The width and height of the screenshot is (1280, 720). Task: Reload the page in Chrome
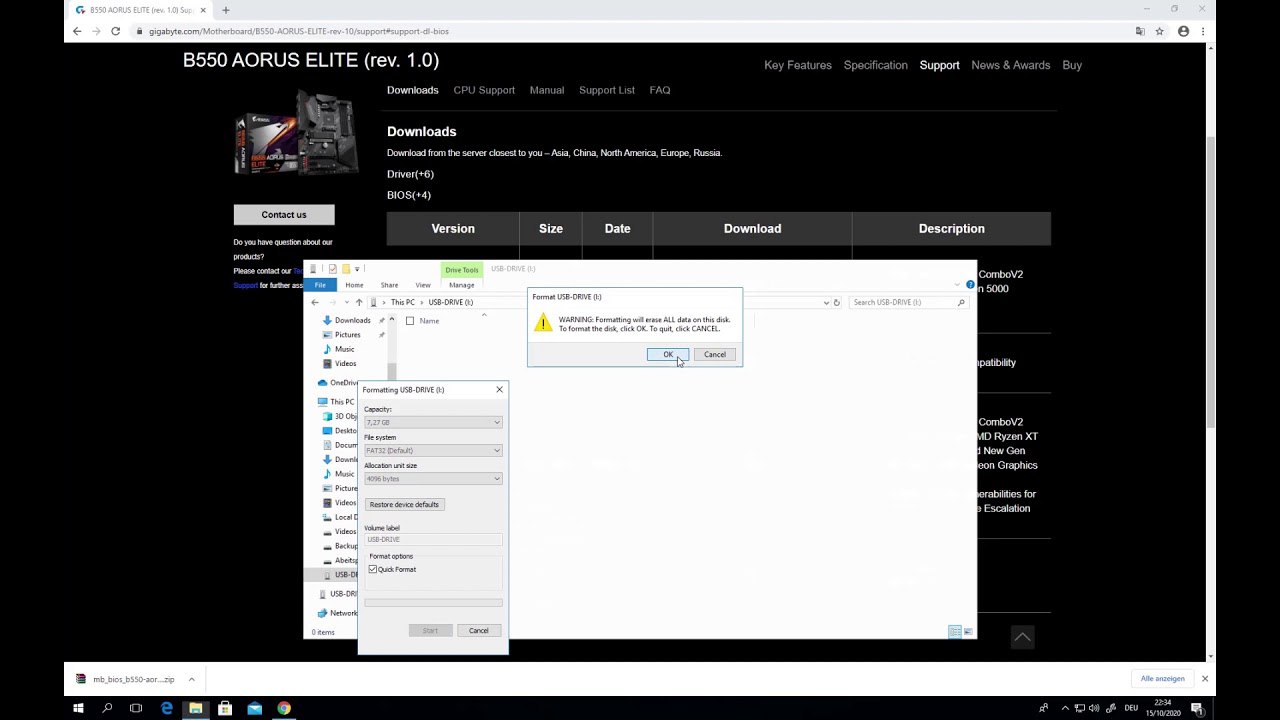coord(115,31)
